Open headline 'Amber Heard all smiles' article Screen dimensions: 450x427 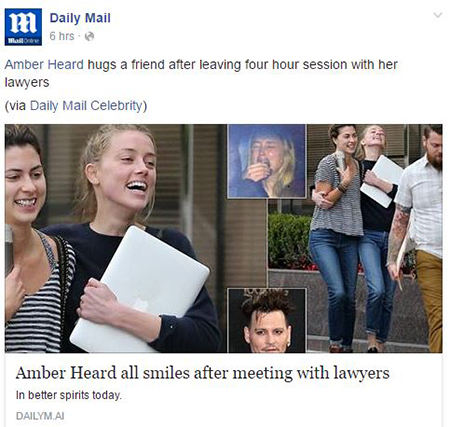202,373
